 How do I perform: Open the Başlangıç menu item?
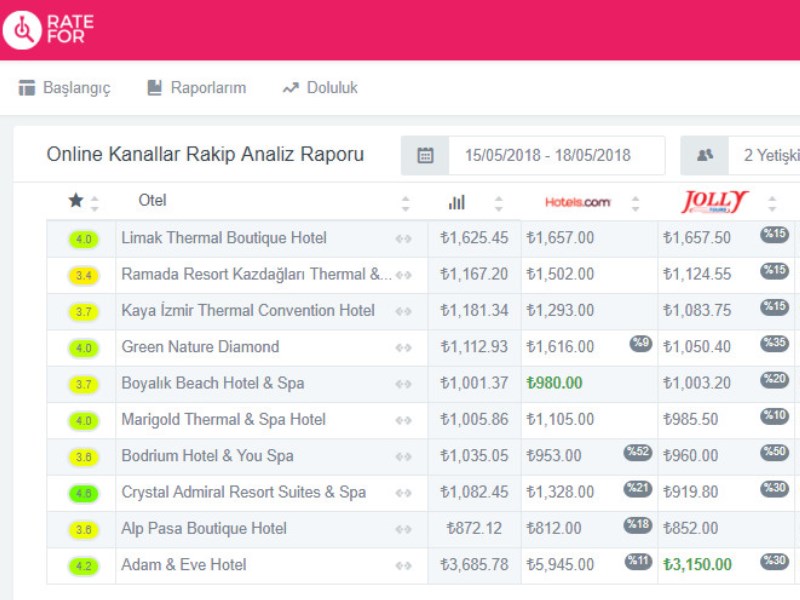pos(65,88)
